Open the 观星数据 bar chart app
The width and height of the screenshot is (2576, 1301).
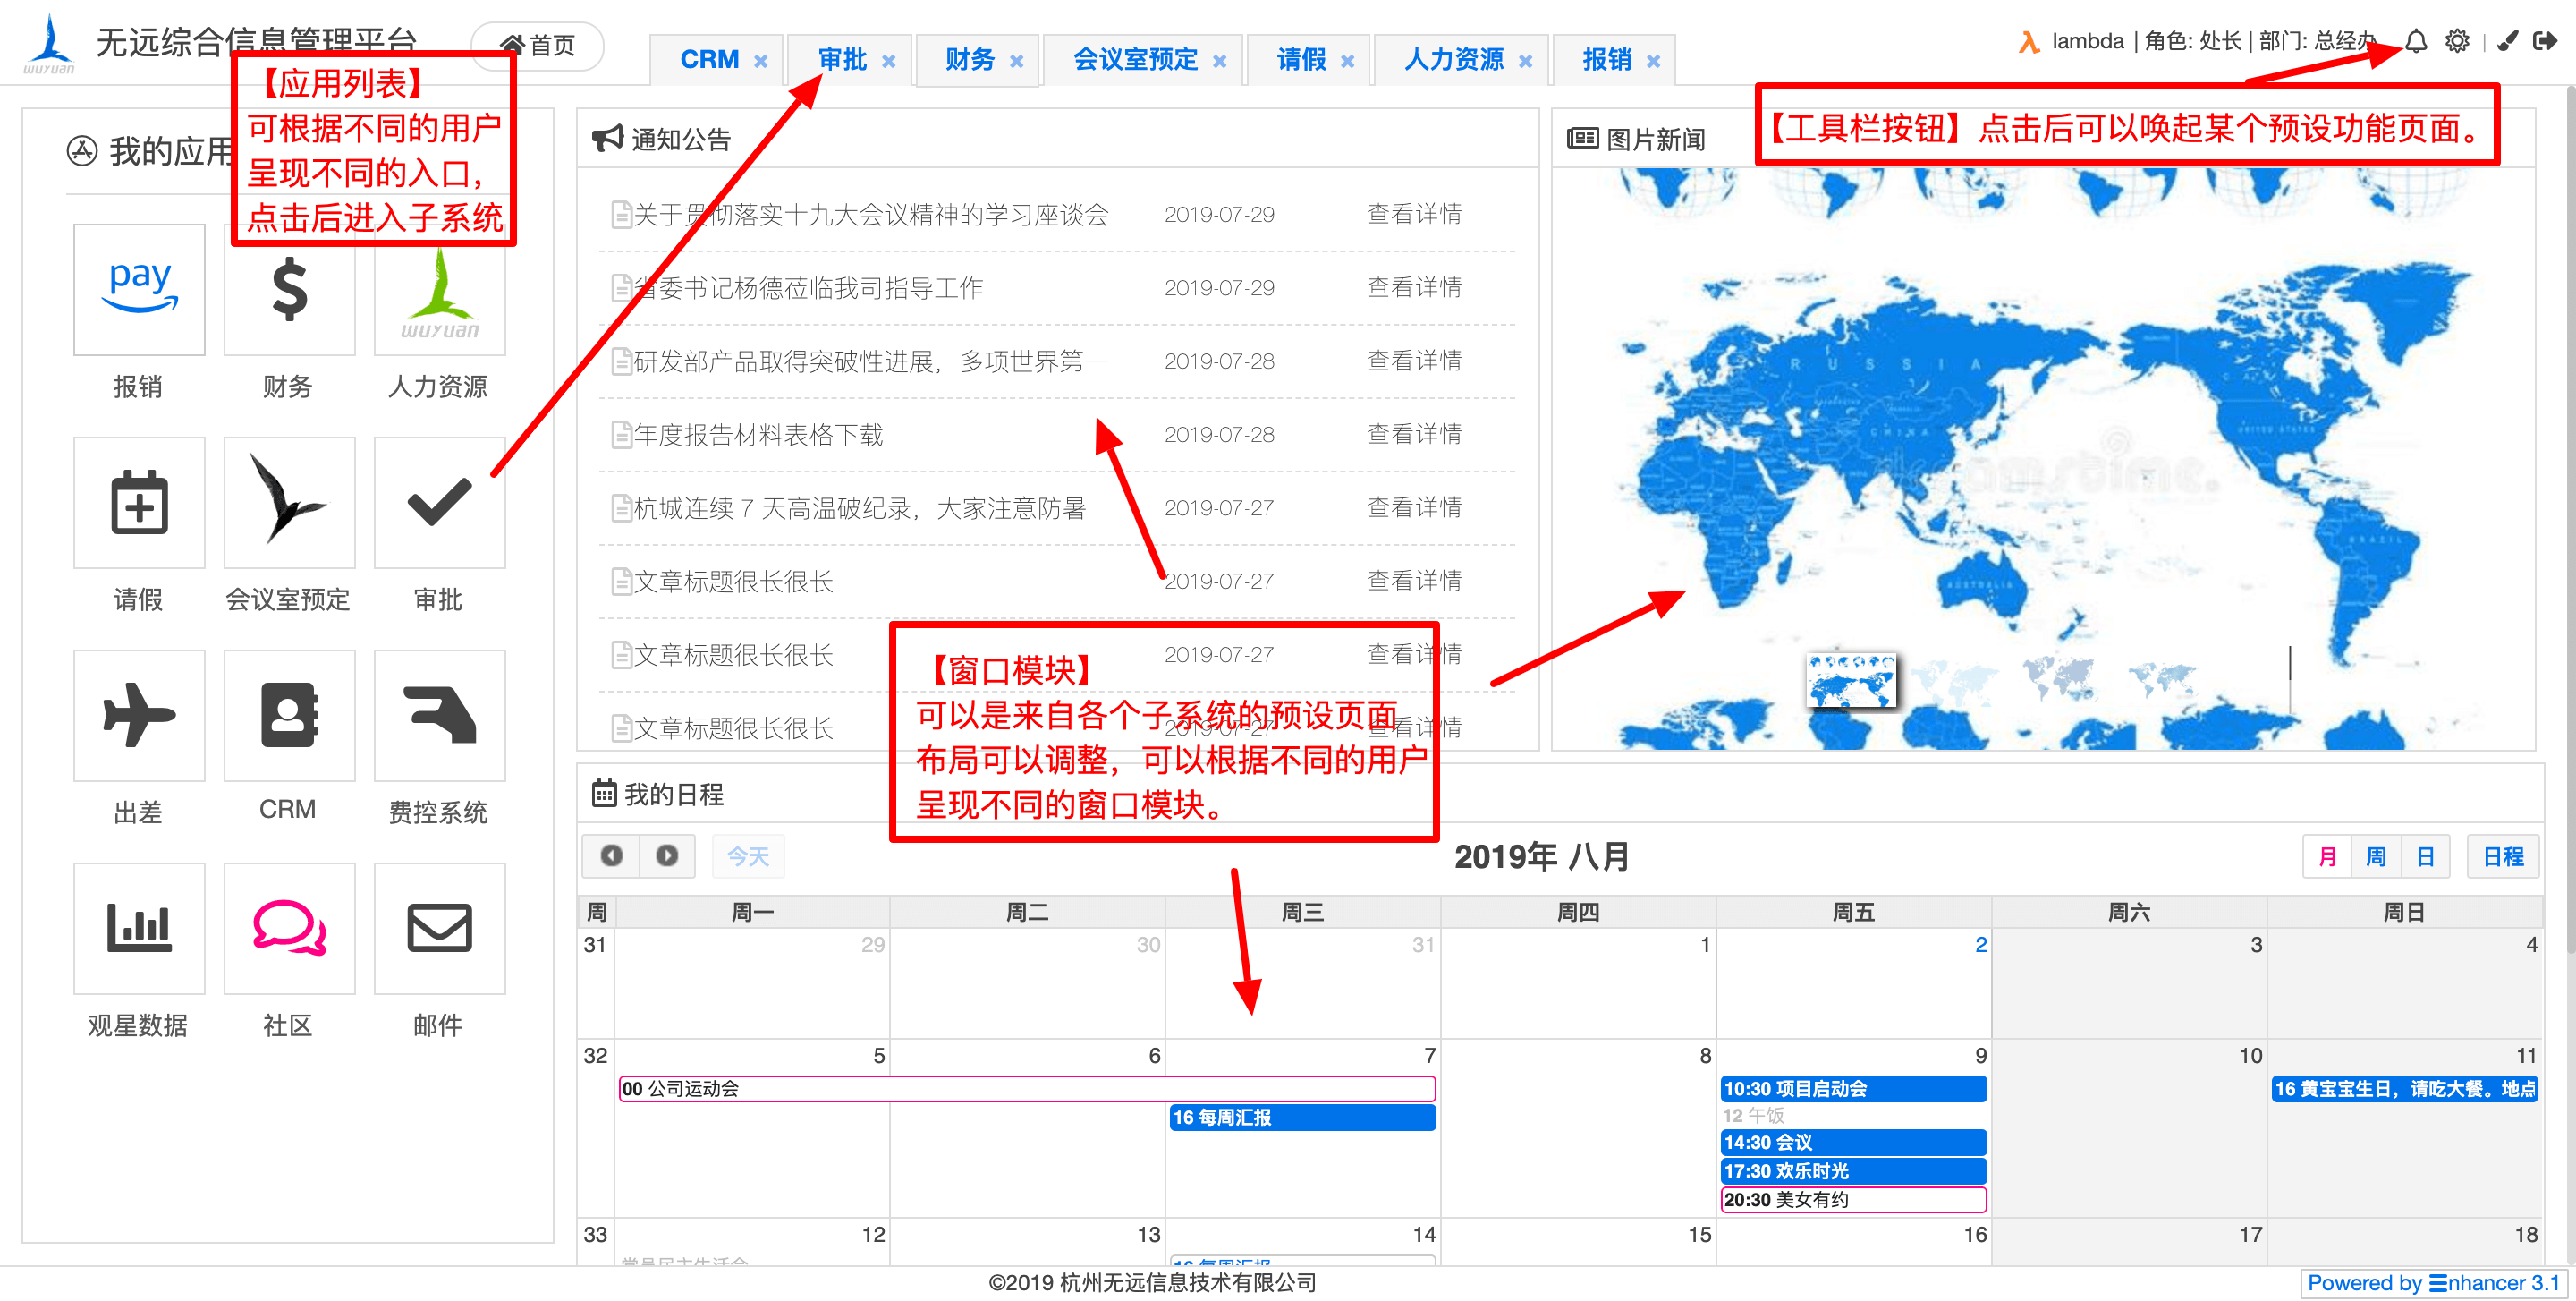[139, 928]
